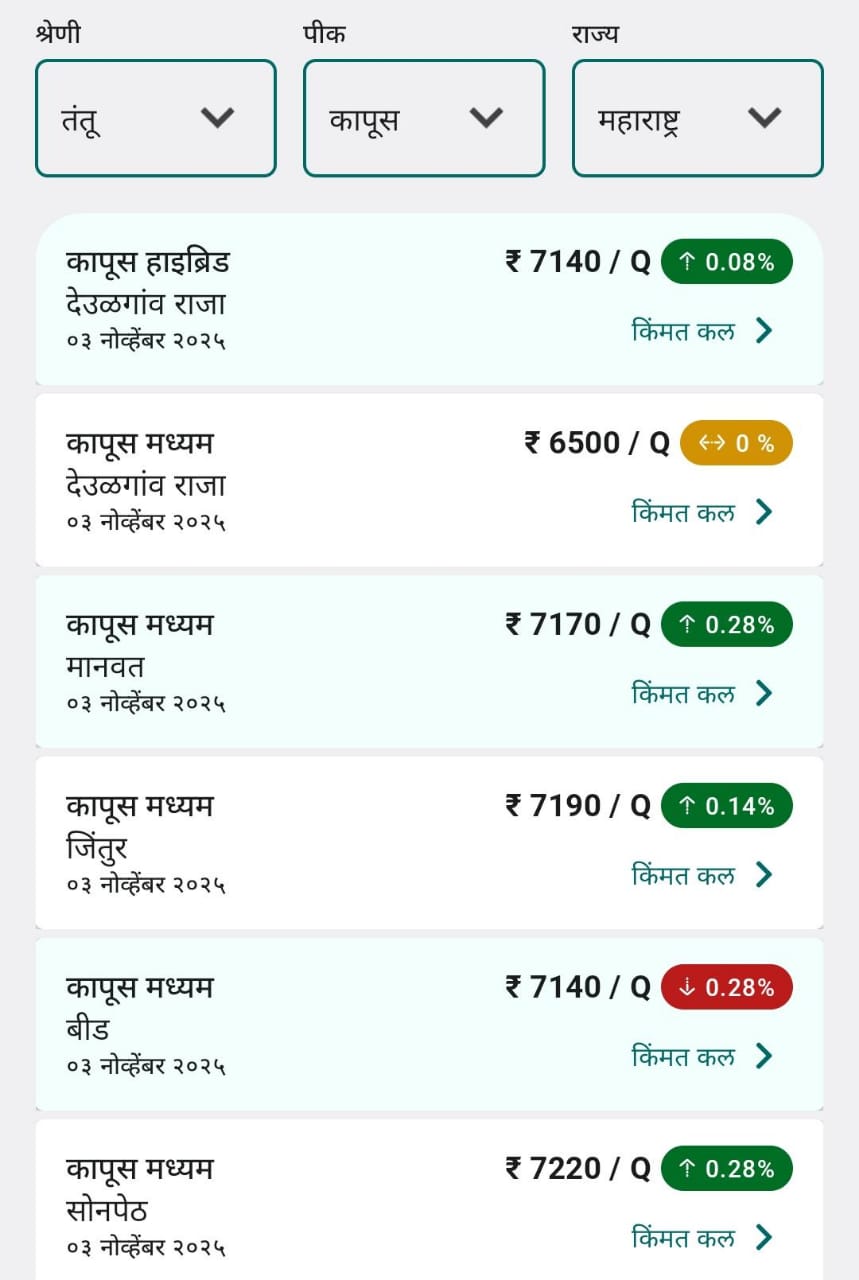This screenshot has height=1280, width=859.
Task: Click the red 0.28% down badge
Action: pos(726,988)
